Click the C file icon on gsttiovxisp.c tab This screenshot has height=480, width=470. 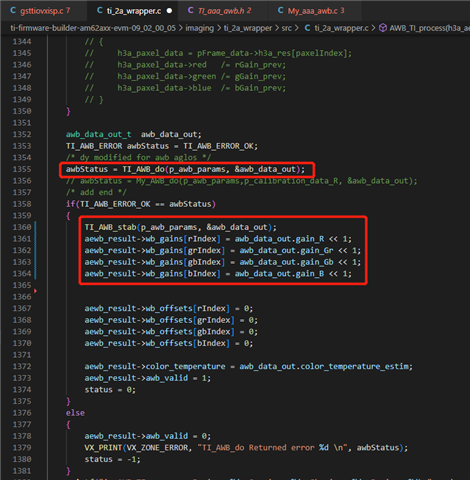coord(13,11)
